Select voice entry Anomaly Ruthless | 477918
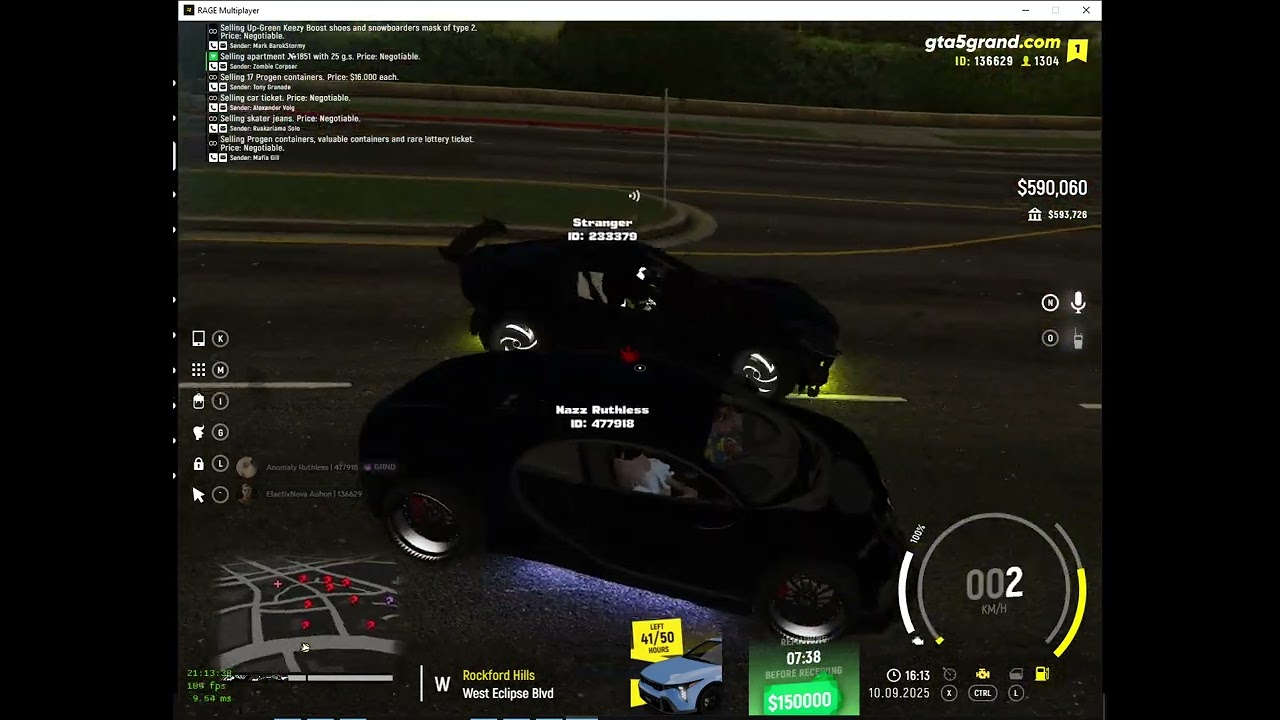 pos(312,467)
